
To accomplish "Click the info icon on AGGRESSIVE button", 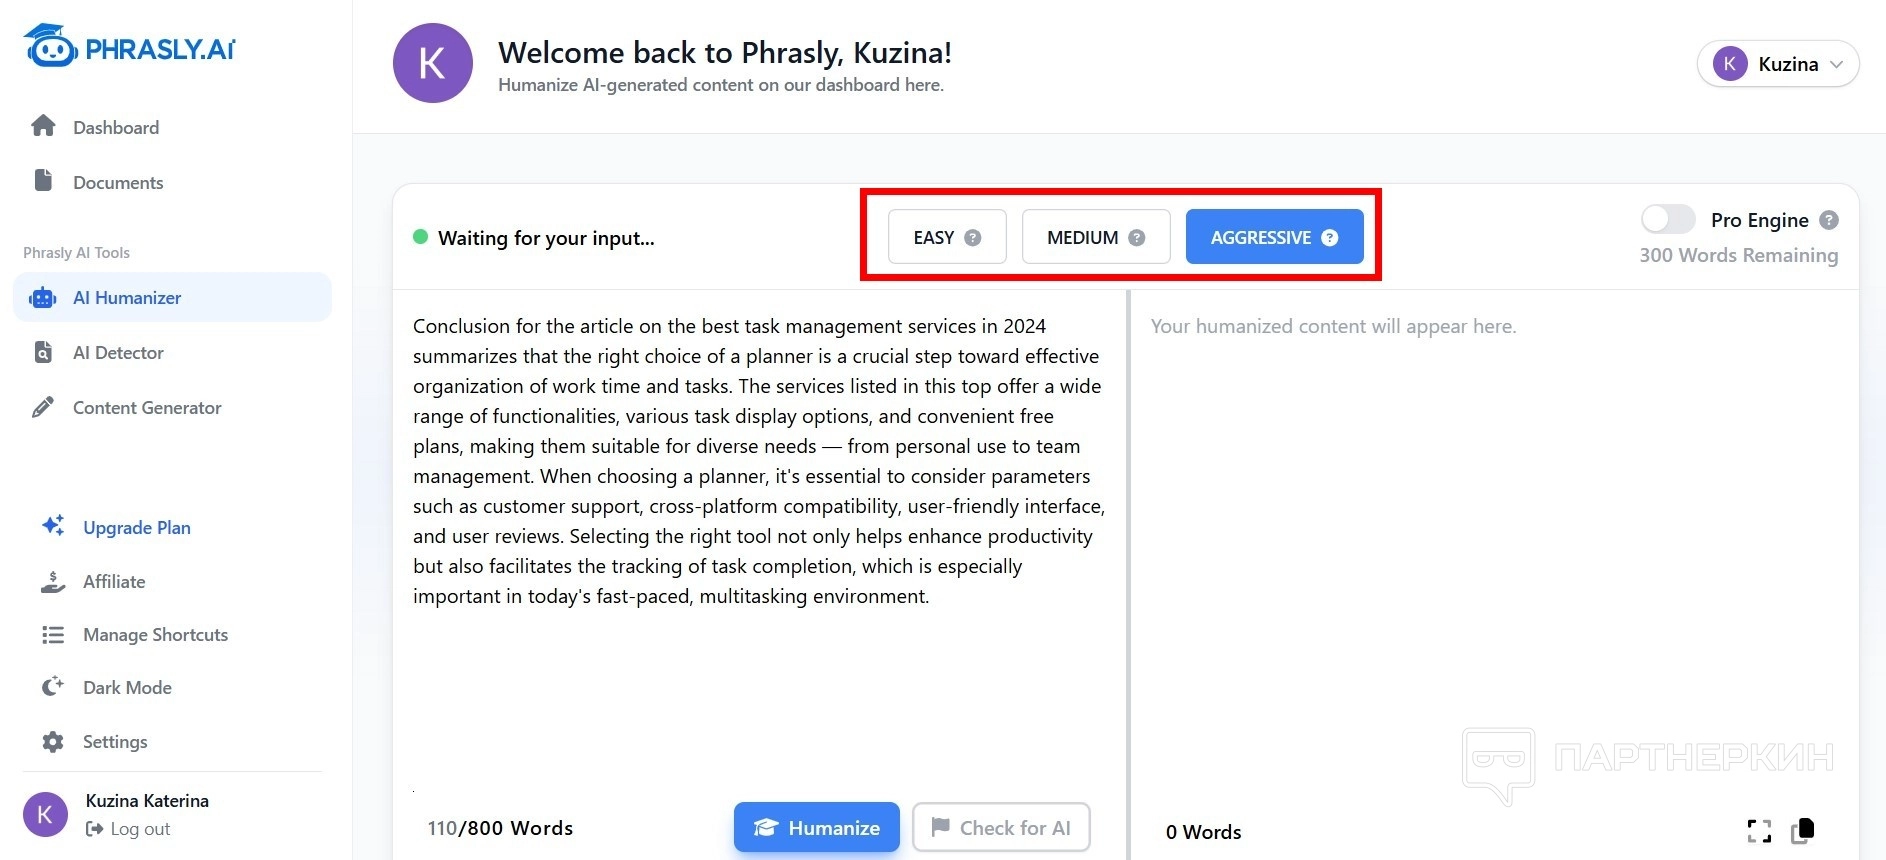I will (x=1329, y=238).
